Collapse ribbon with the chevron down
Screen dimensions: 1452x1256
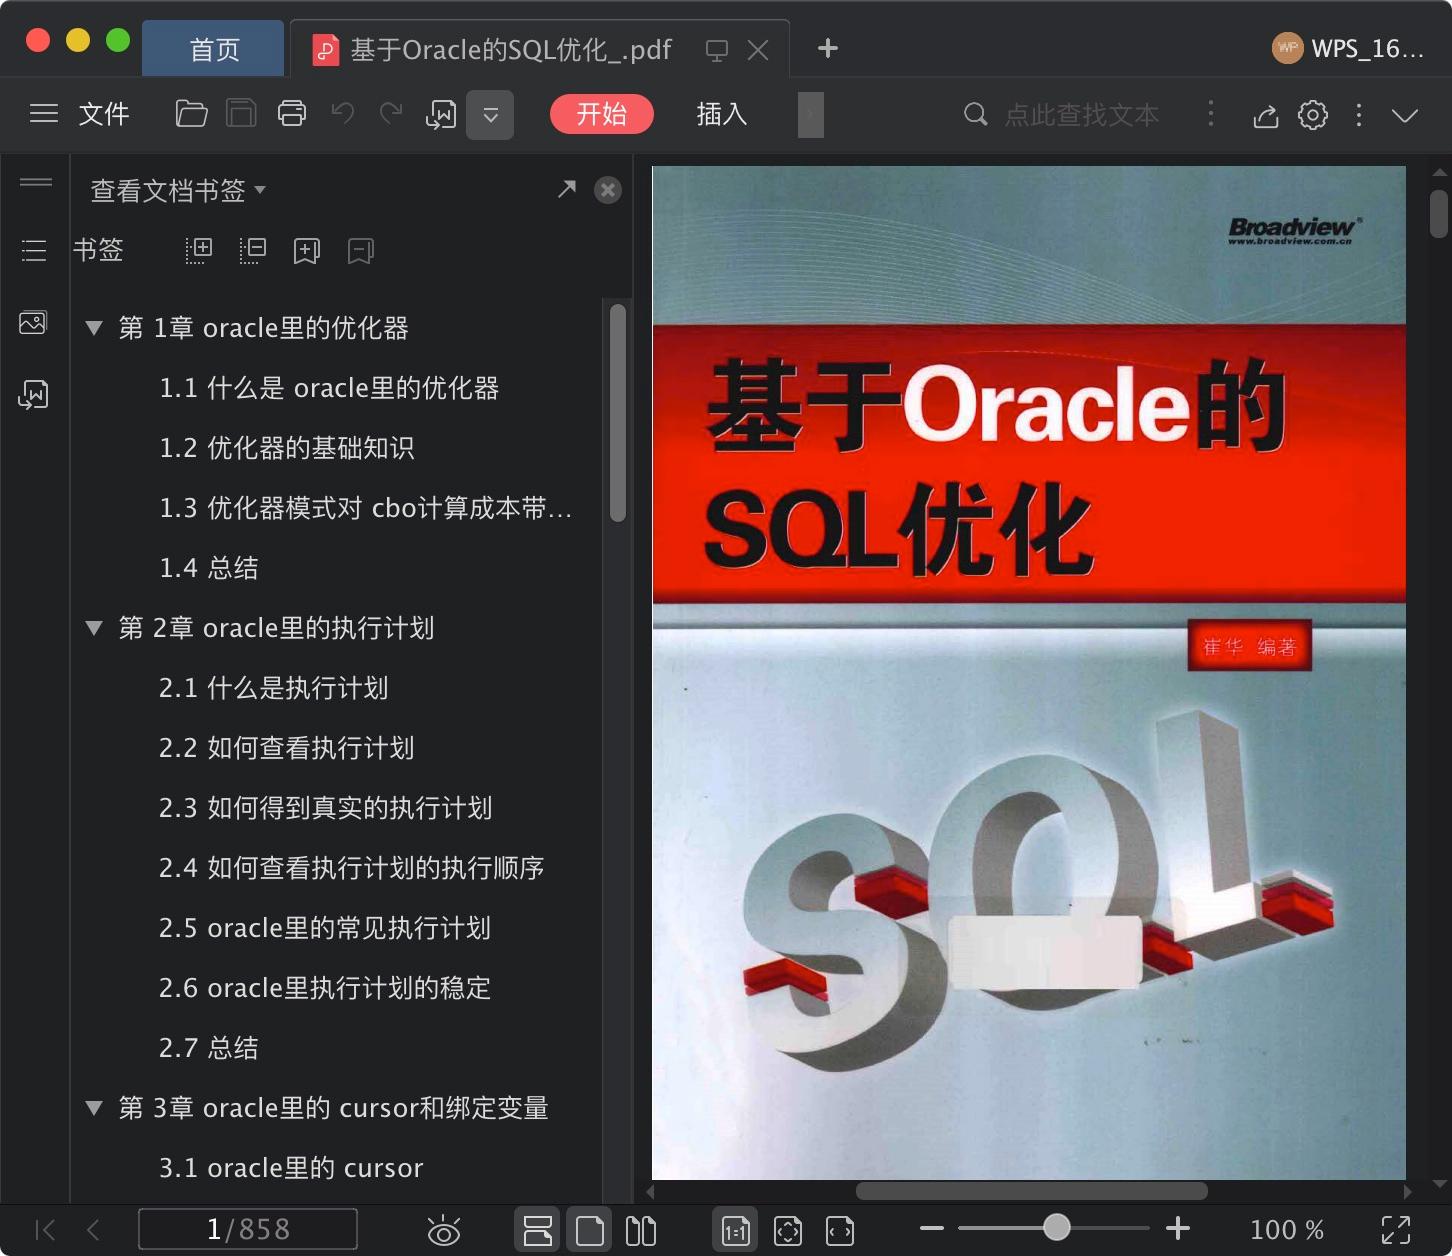(1405, 115)
